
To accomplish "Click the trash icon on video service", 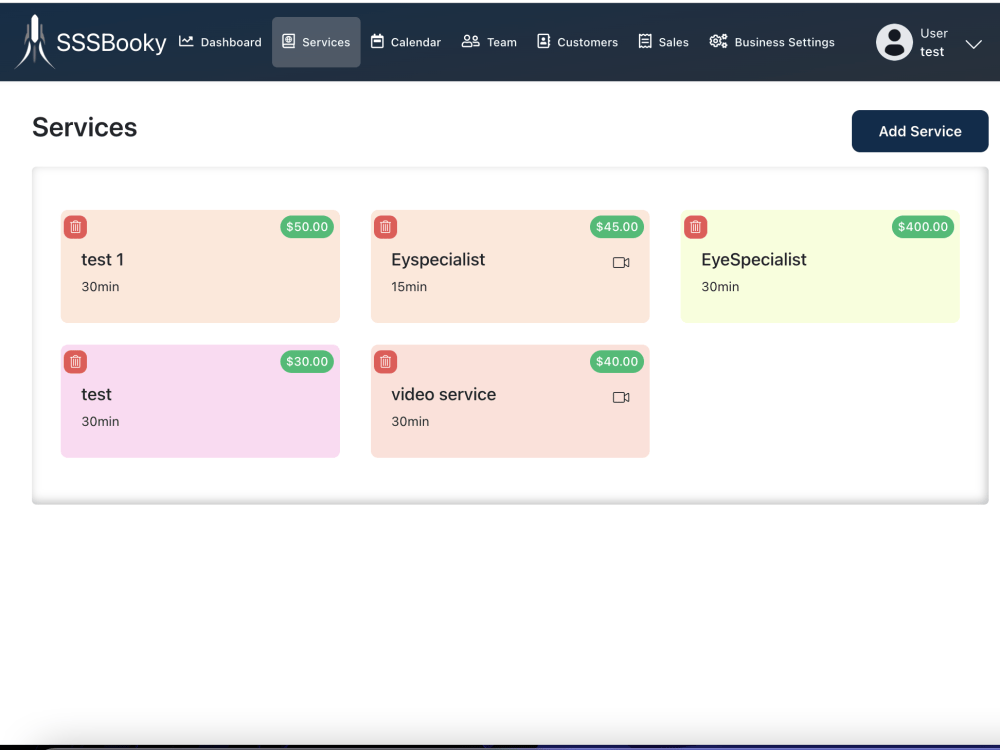I will (x=385, y=361).
